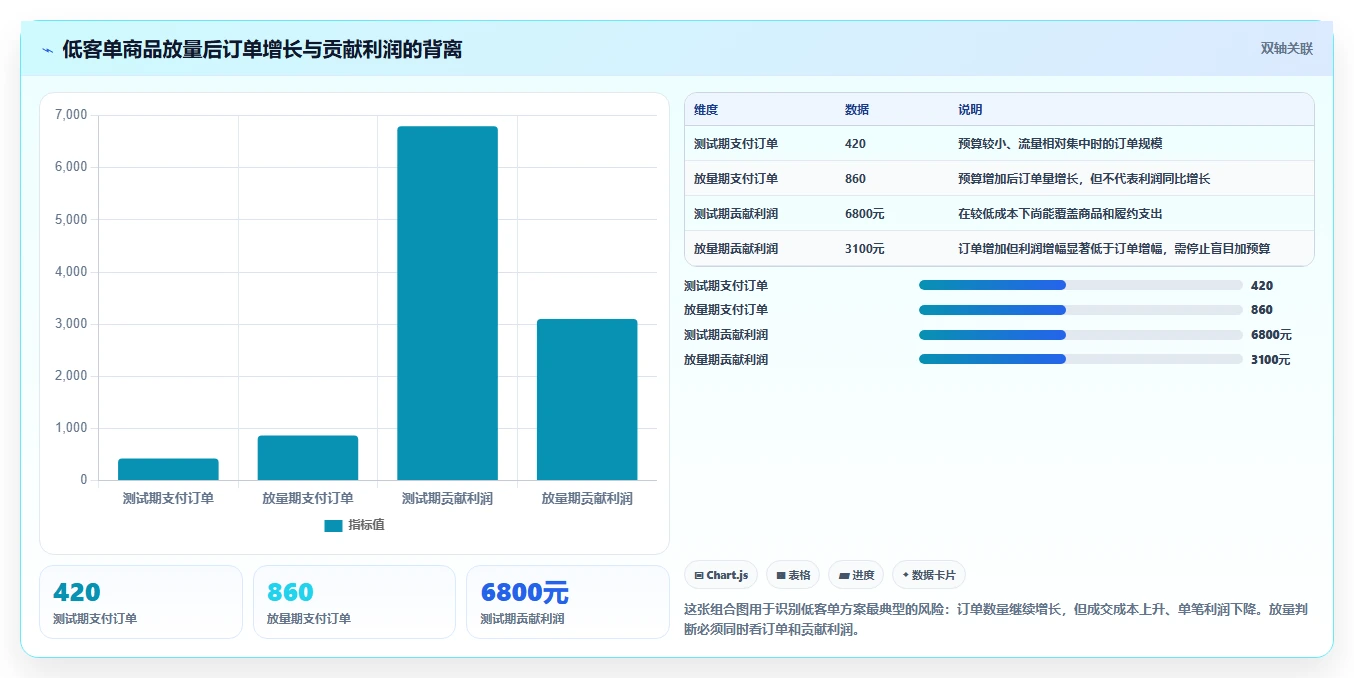Click the Chart.js tag chip
This screenshot has height=678, width=1354.
(x=721, y=575)
